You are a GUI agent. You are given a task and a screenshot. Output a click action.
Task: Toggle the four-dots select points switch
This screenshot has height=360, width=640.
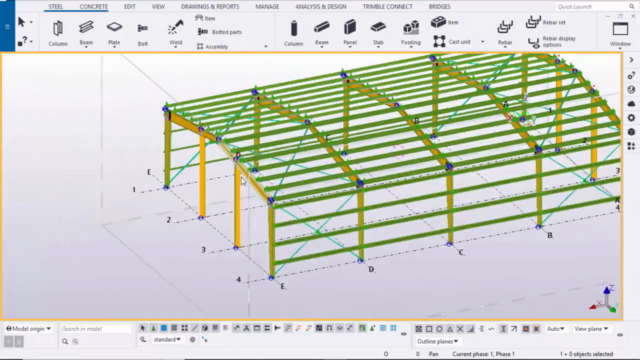click(x=184, y=328)
